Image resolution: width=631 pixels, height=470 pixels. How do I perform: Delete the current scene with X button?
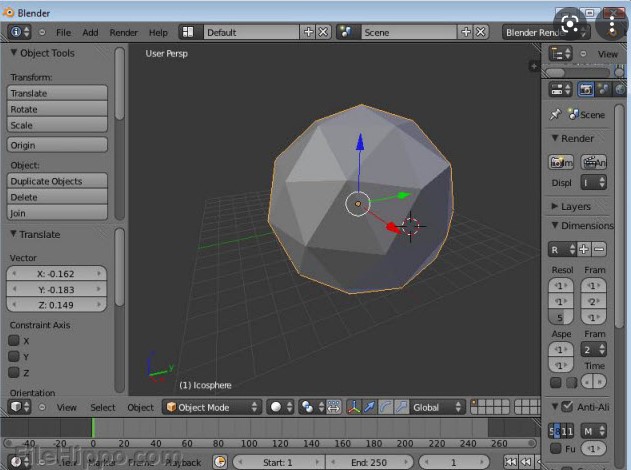pos(481,32)
